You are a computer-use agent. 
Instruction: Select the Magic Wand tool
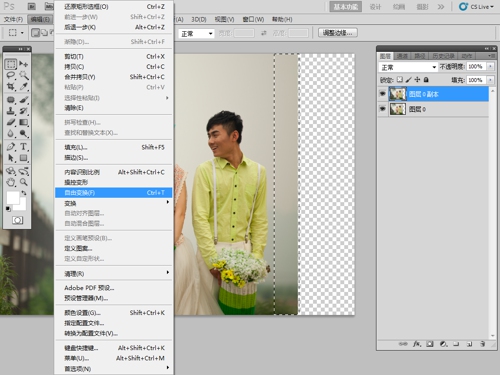(x=23, y=75)
